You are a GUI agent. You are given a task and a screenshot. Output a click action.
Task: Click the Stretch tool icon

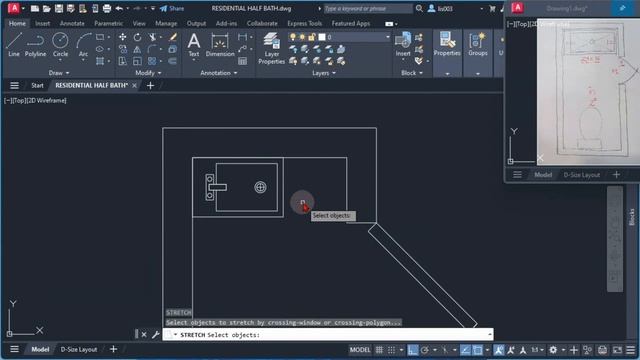tap(122, 61)
